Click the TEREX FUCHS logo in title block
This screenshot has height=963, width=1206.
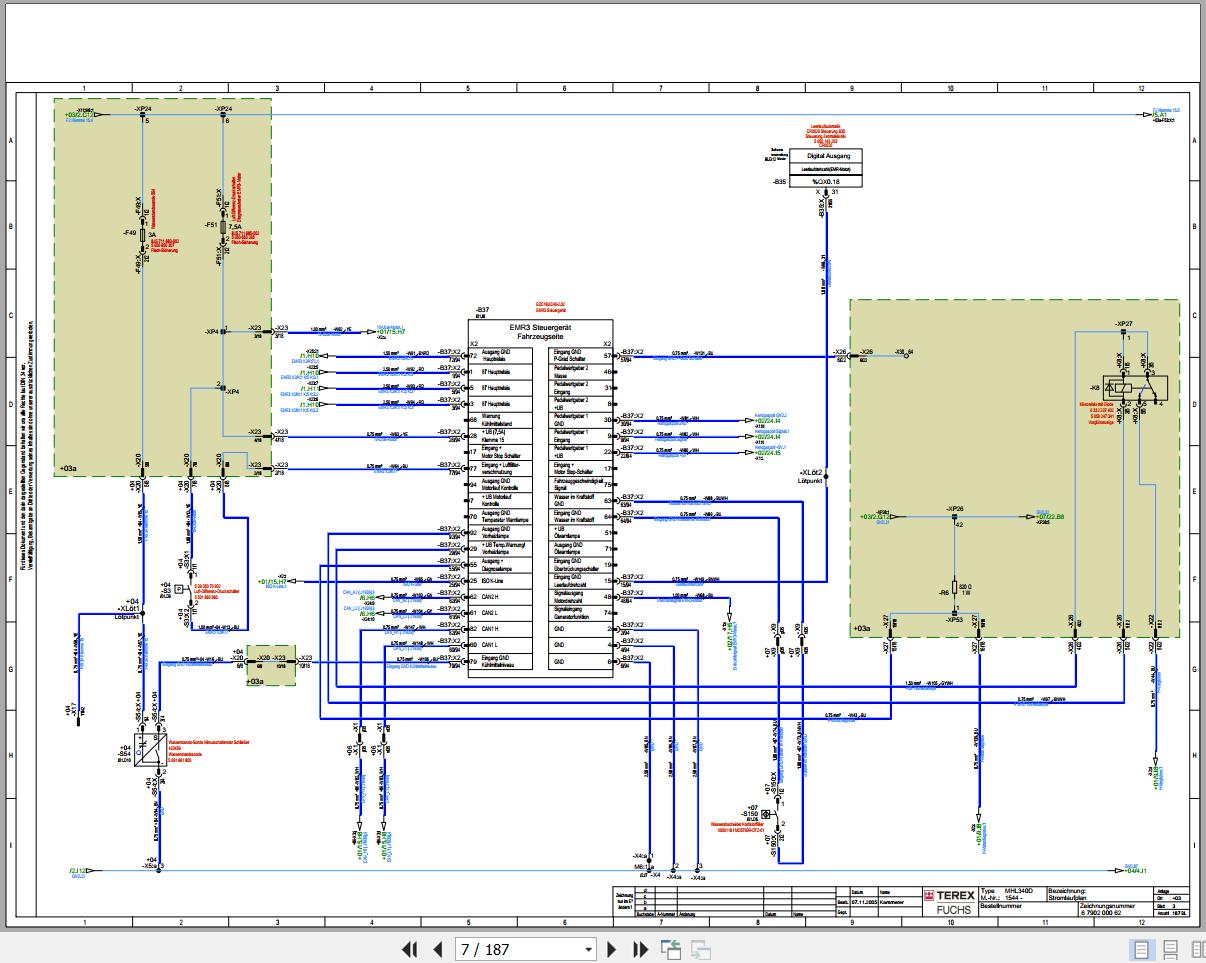[x=948, y=901]
